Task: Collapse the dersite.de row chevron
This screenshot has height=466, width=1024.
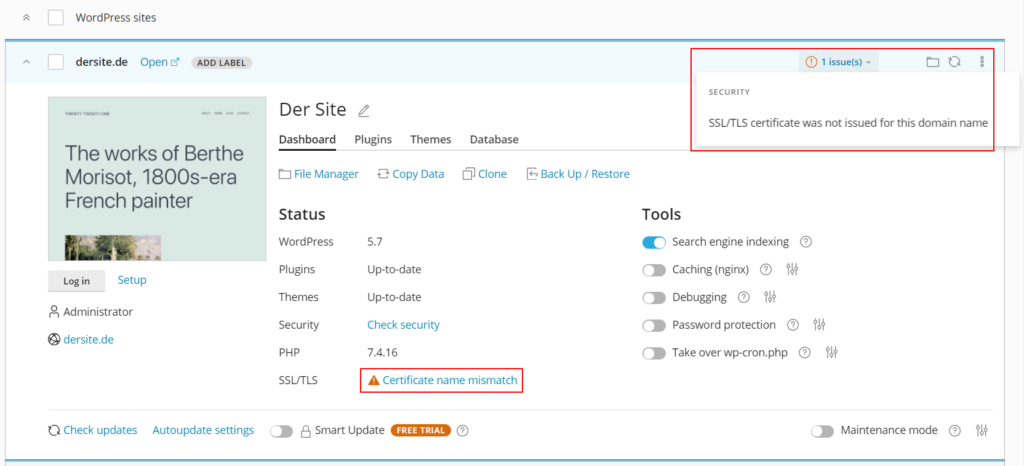Action: point(26,62)
